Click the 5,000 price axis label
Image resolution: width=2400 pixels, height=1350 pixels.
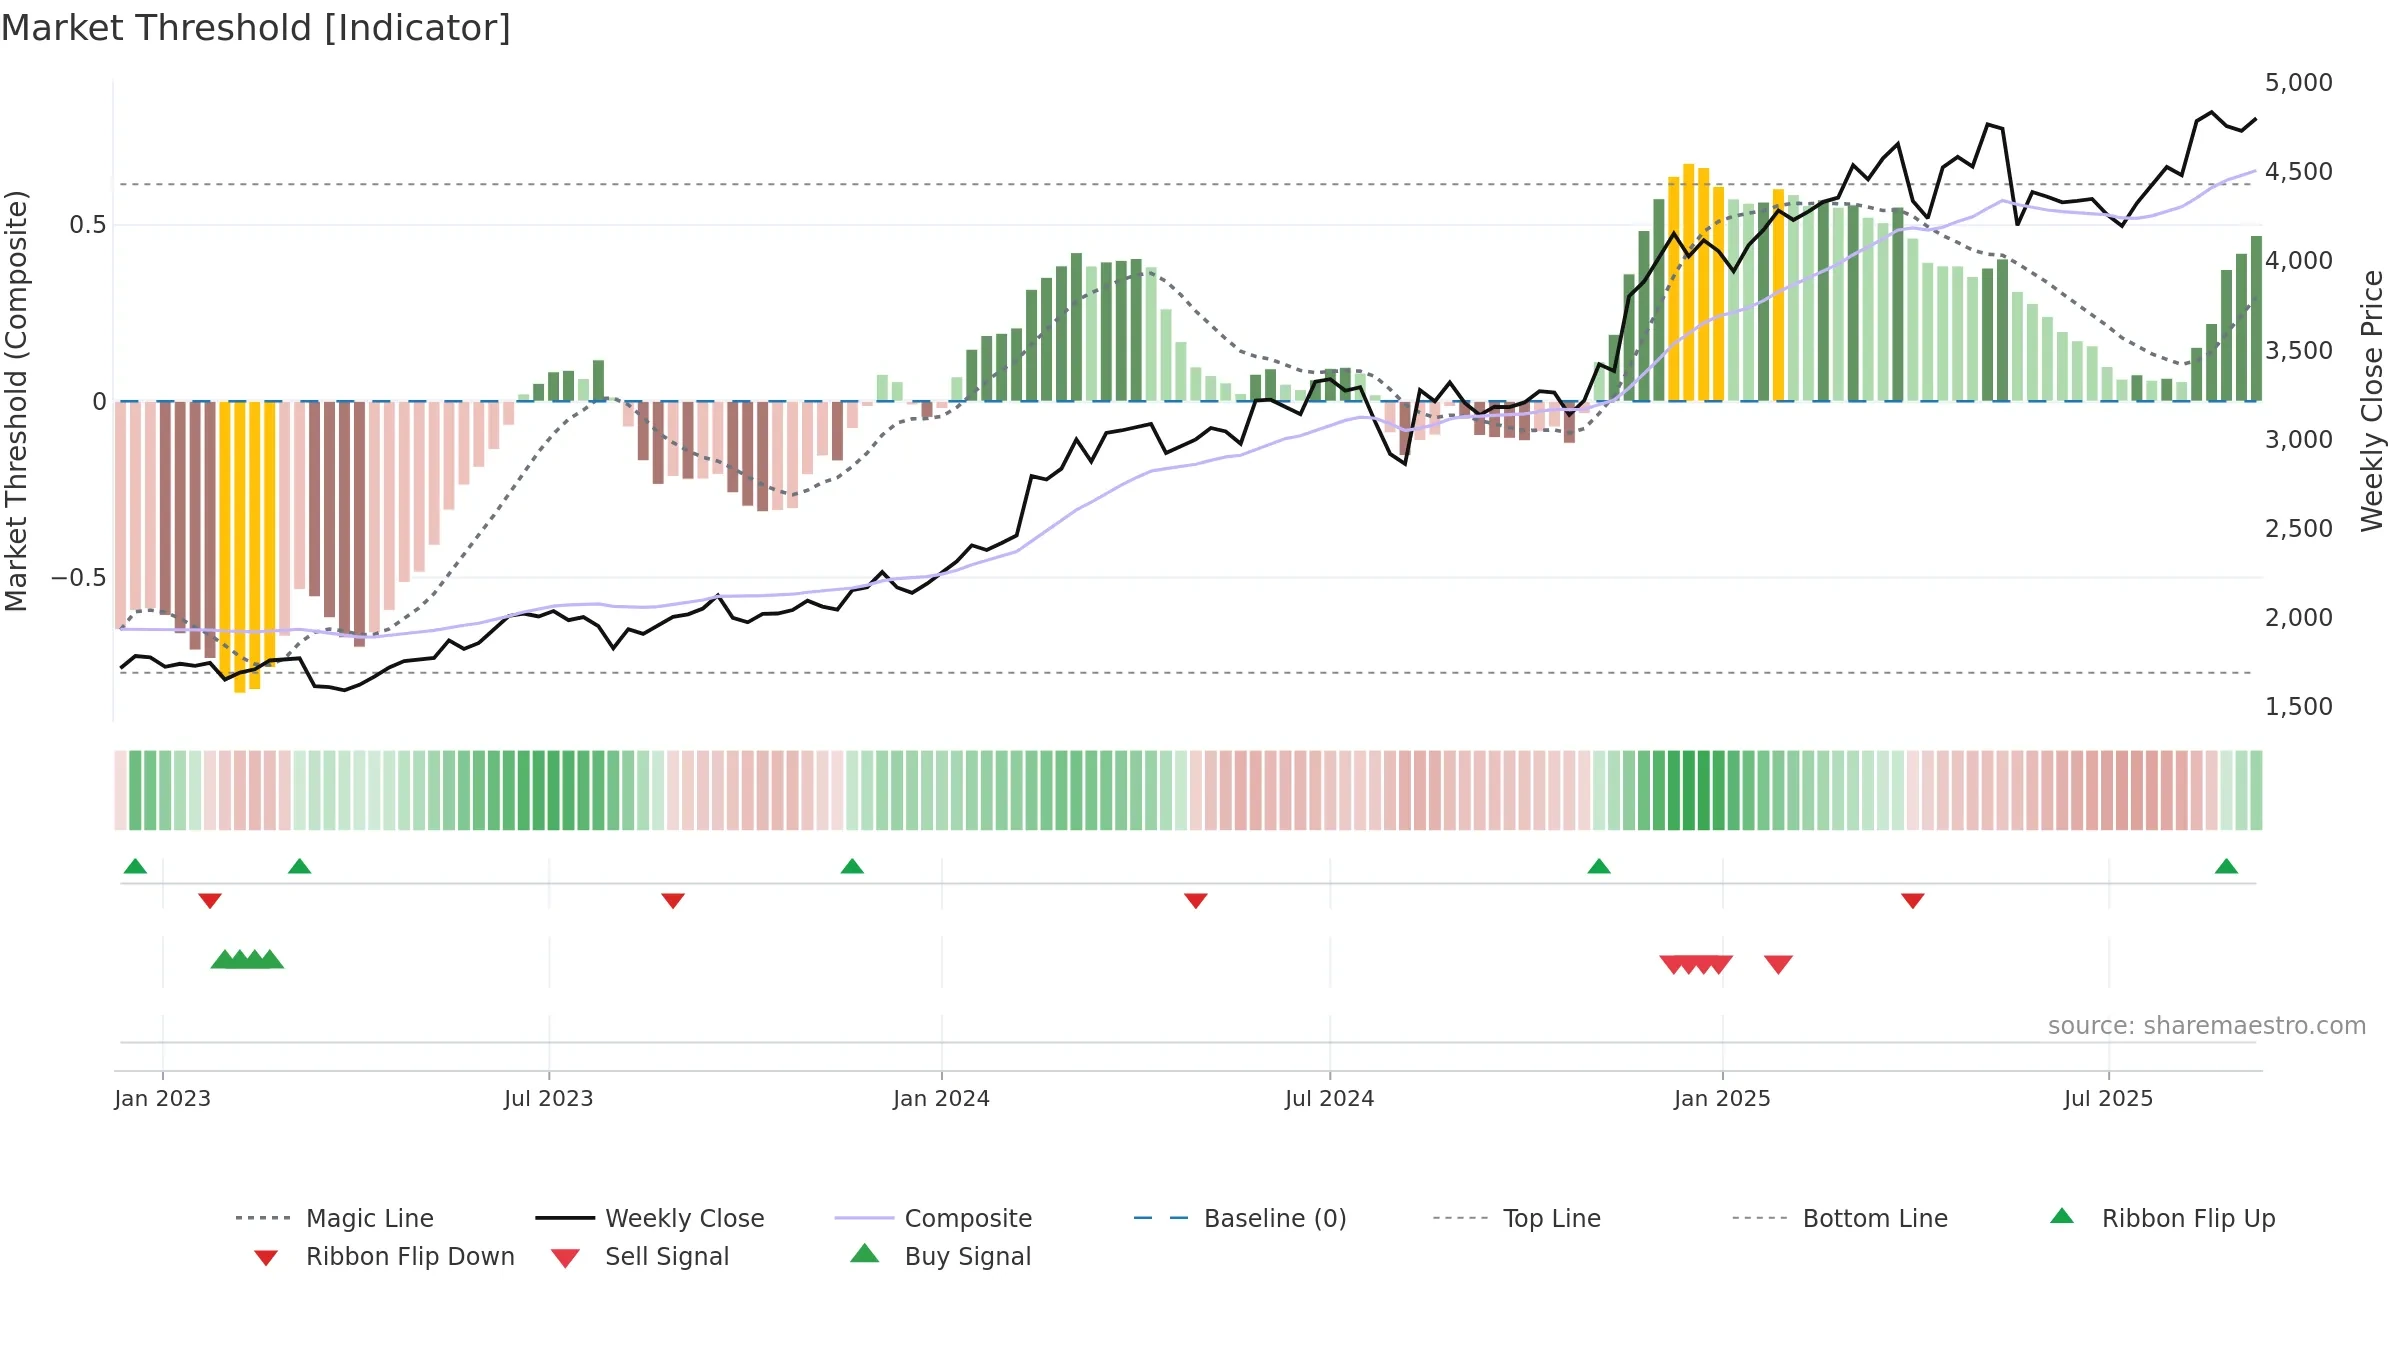(2299, 82)
